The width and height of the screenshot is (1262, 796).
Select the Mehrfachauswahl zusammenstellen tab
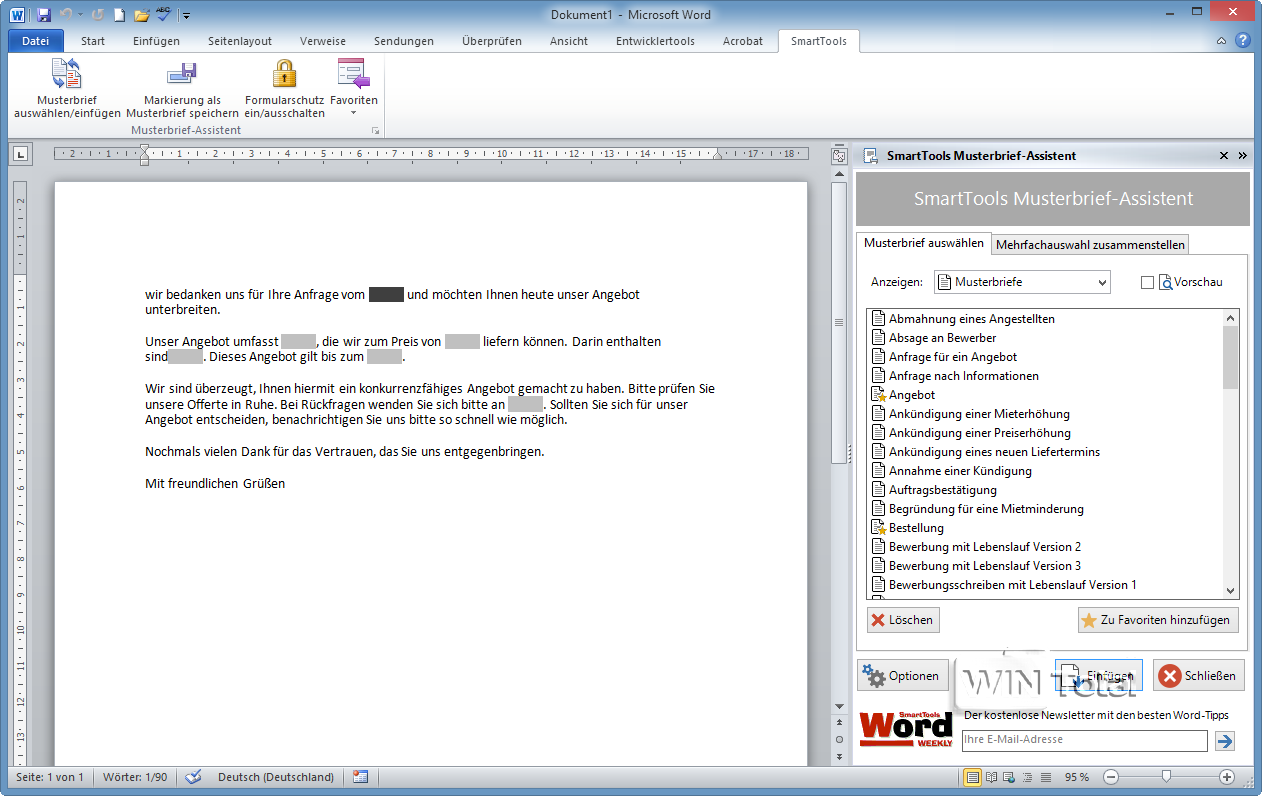pos(1090,245)
